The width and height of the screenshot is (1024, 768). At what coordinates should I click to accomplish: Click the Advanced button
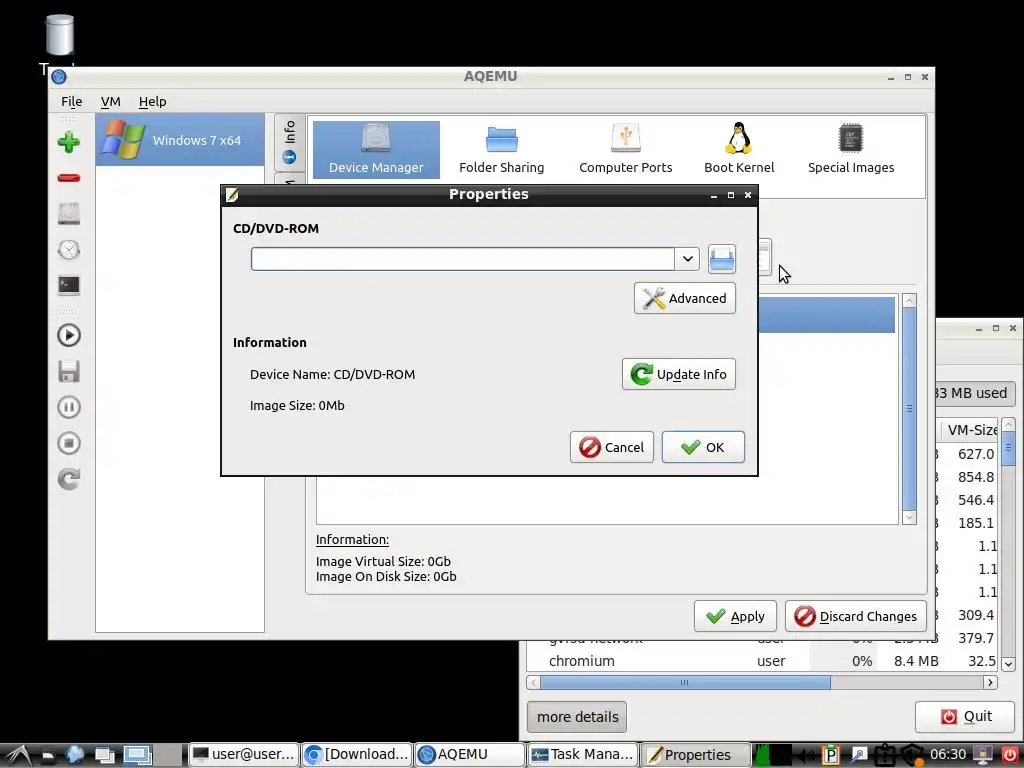click(684, 298)
